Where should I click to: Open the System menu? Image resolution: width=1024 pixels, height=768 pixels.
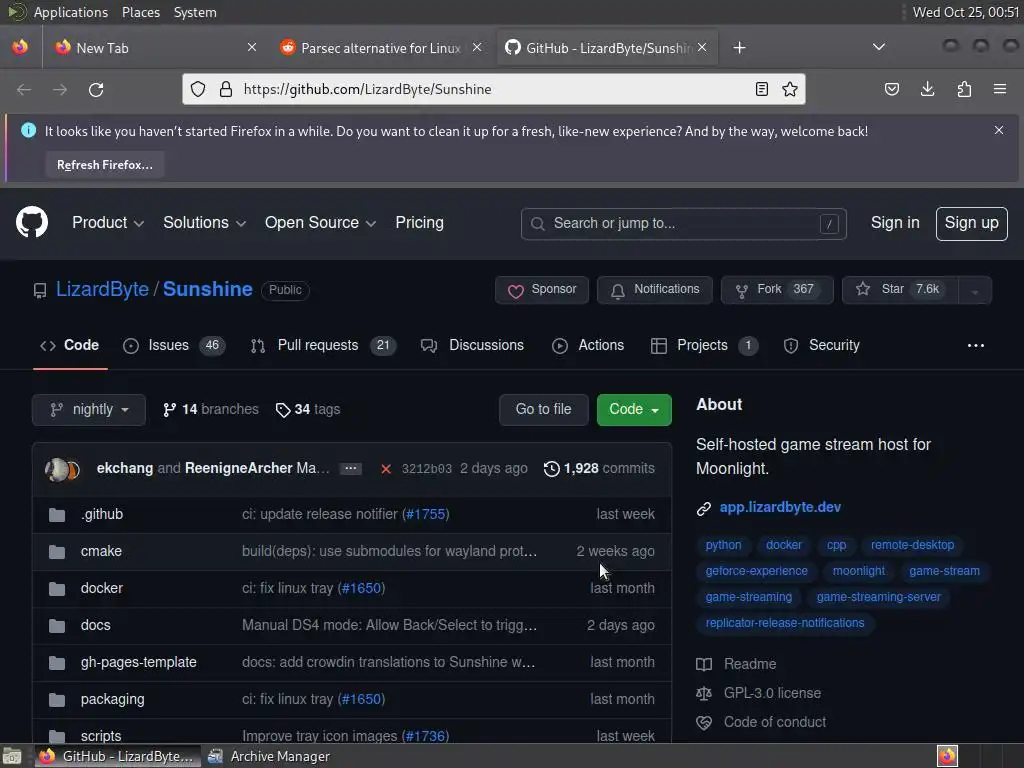point(195,12)
